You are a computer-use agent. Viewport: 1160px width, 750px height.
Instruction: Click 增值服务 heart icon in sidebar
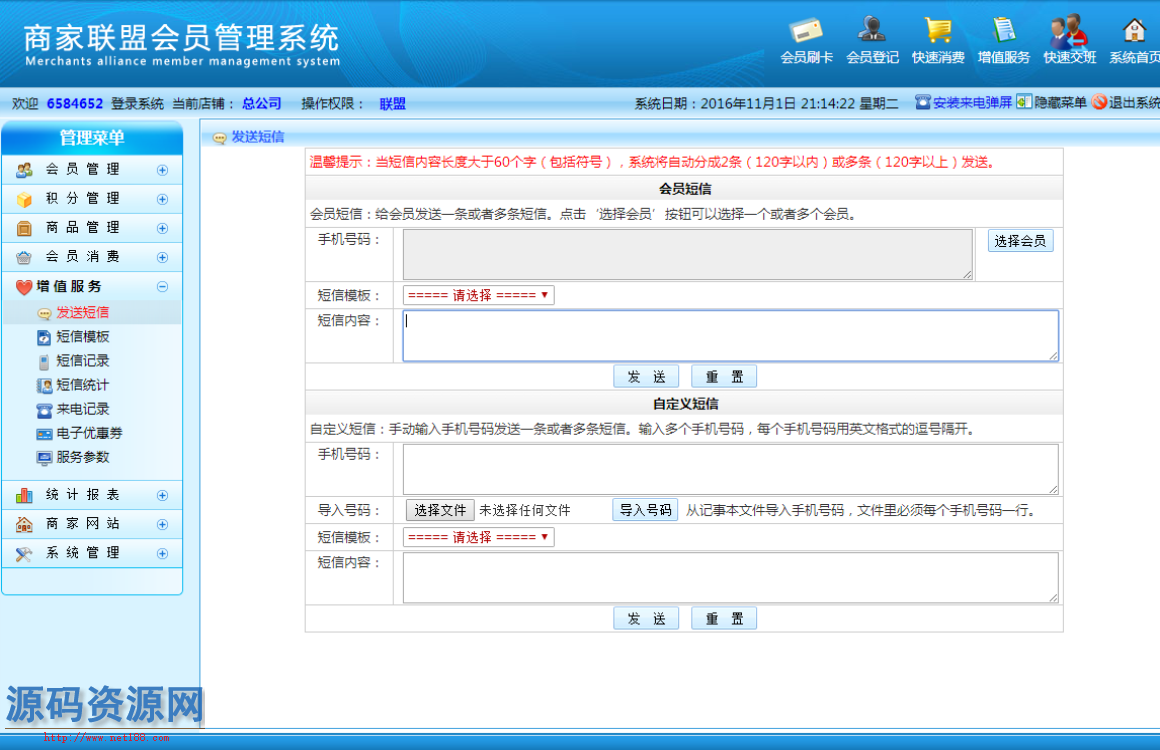pyautogui.click(x=24, y=287)
